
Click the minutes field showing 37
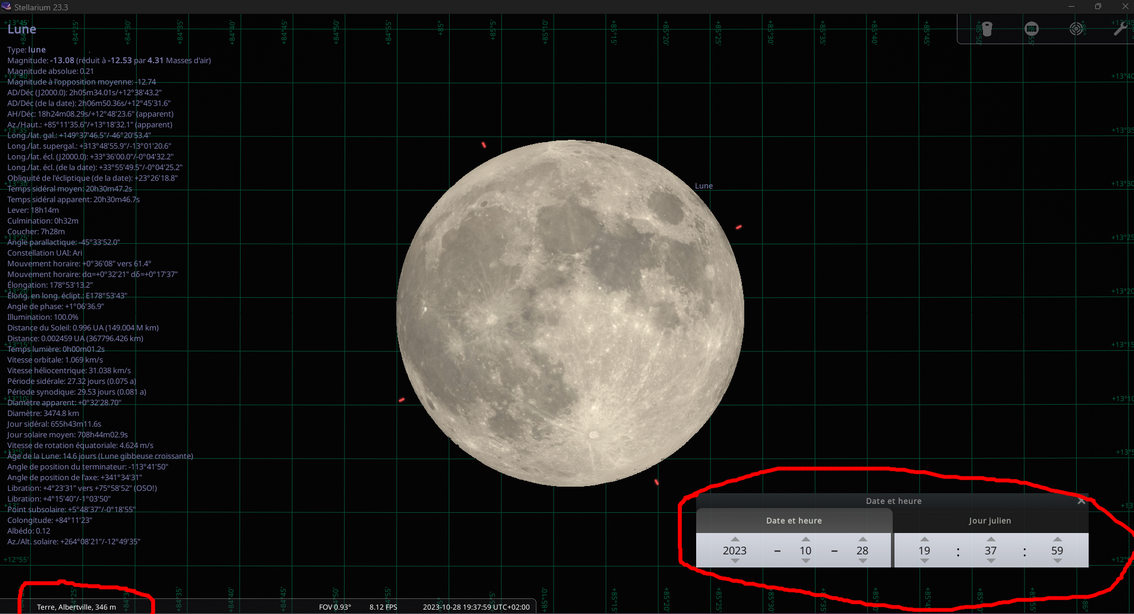[x=991, y=550]
